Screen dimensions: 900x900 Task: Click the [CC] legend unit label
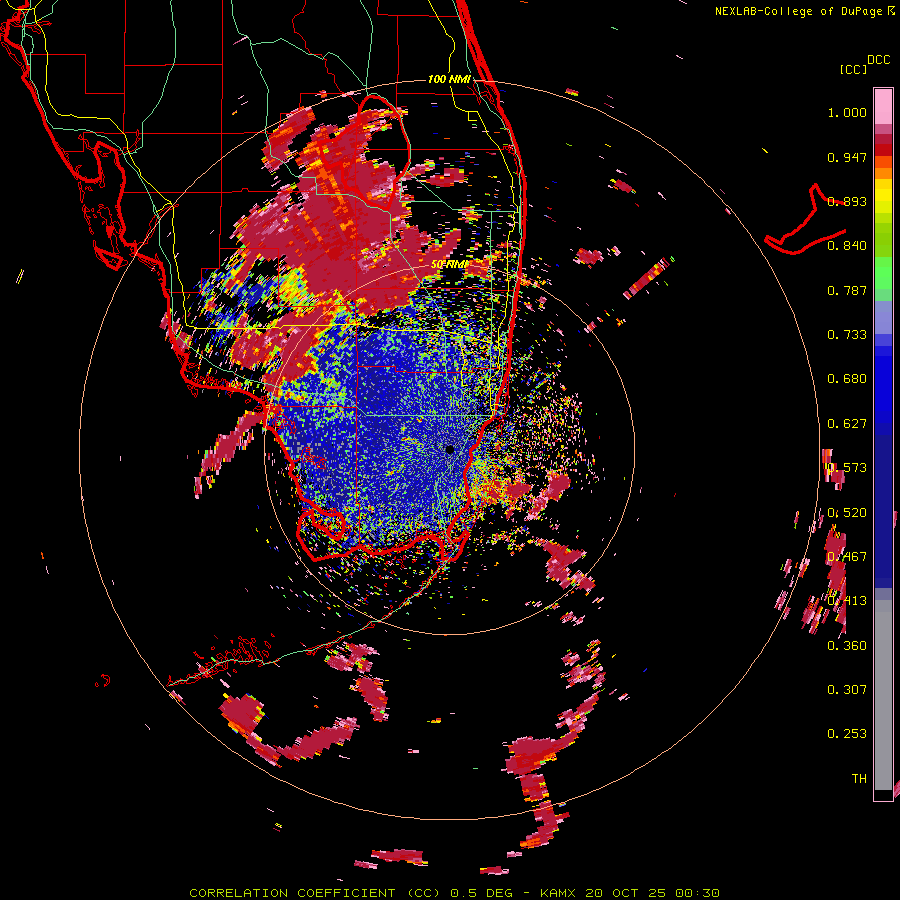(854, 69)
